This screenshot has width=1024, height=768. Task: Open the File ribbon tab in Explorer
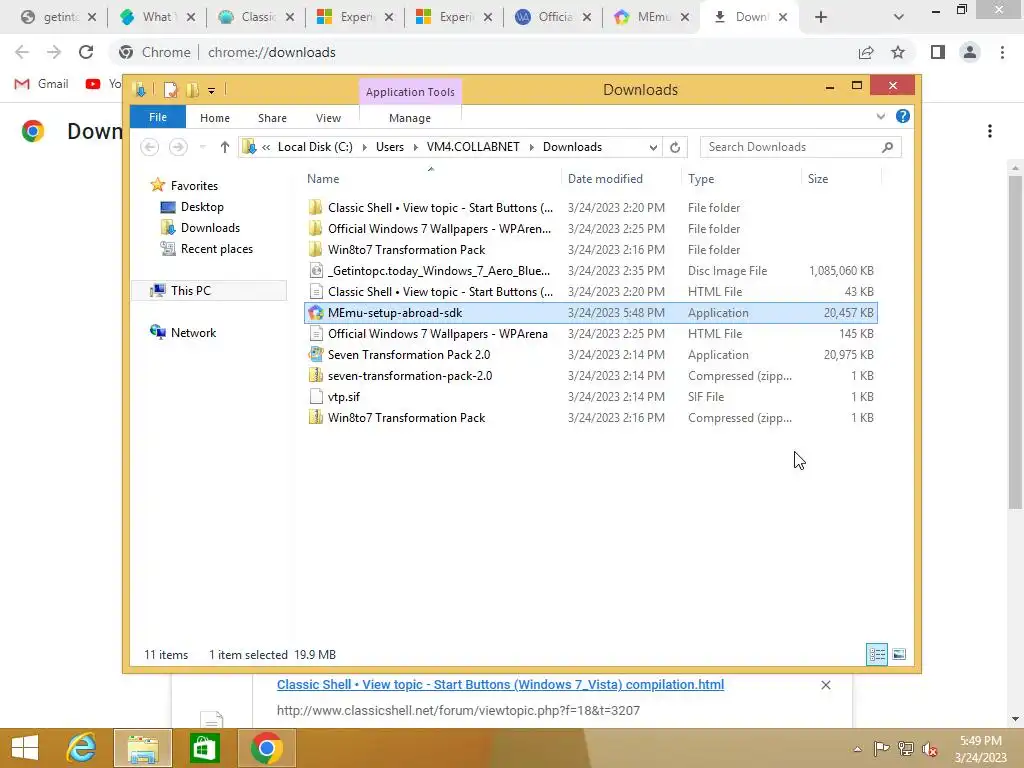(x=158, y=118)
